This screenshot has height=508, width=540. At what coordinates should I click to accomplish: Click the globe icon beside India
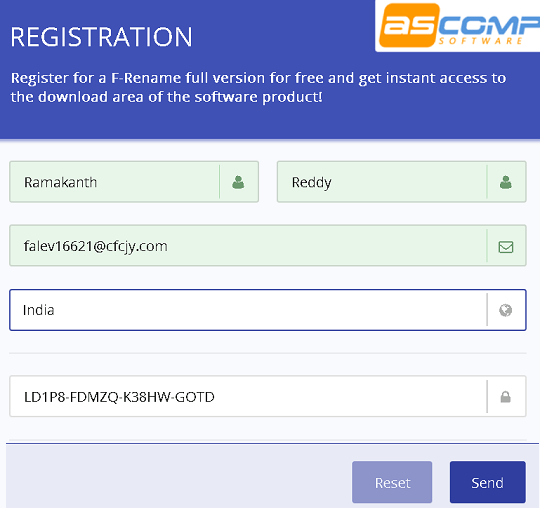(506, 310)
